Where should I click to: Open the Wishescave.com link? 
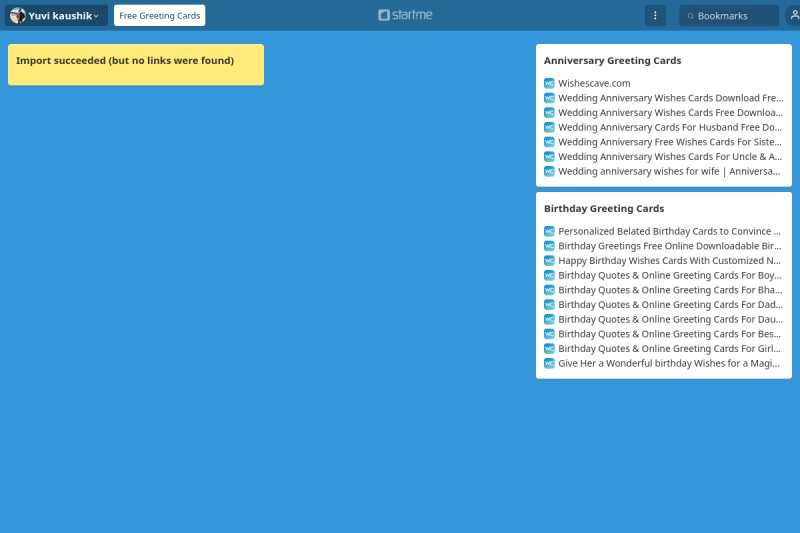594,83
